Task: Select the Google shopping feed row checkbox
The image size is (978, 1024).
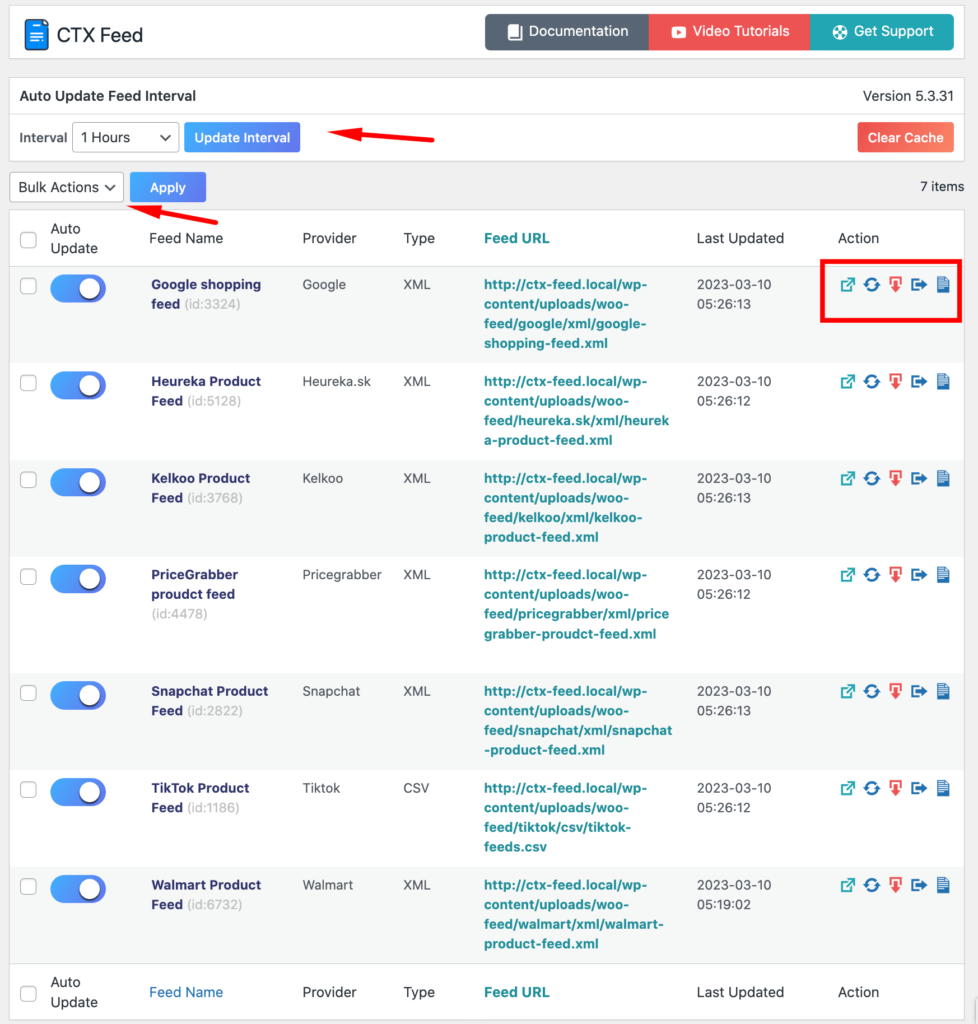Action: click(x=28, y=286)
